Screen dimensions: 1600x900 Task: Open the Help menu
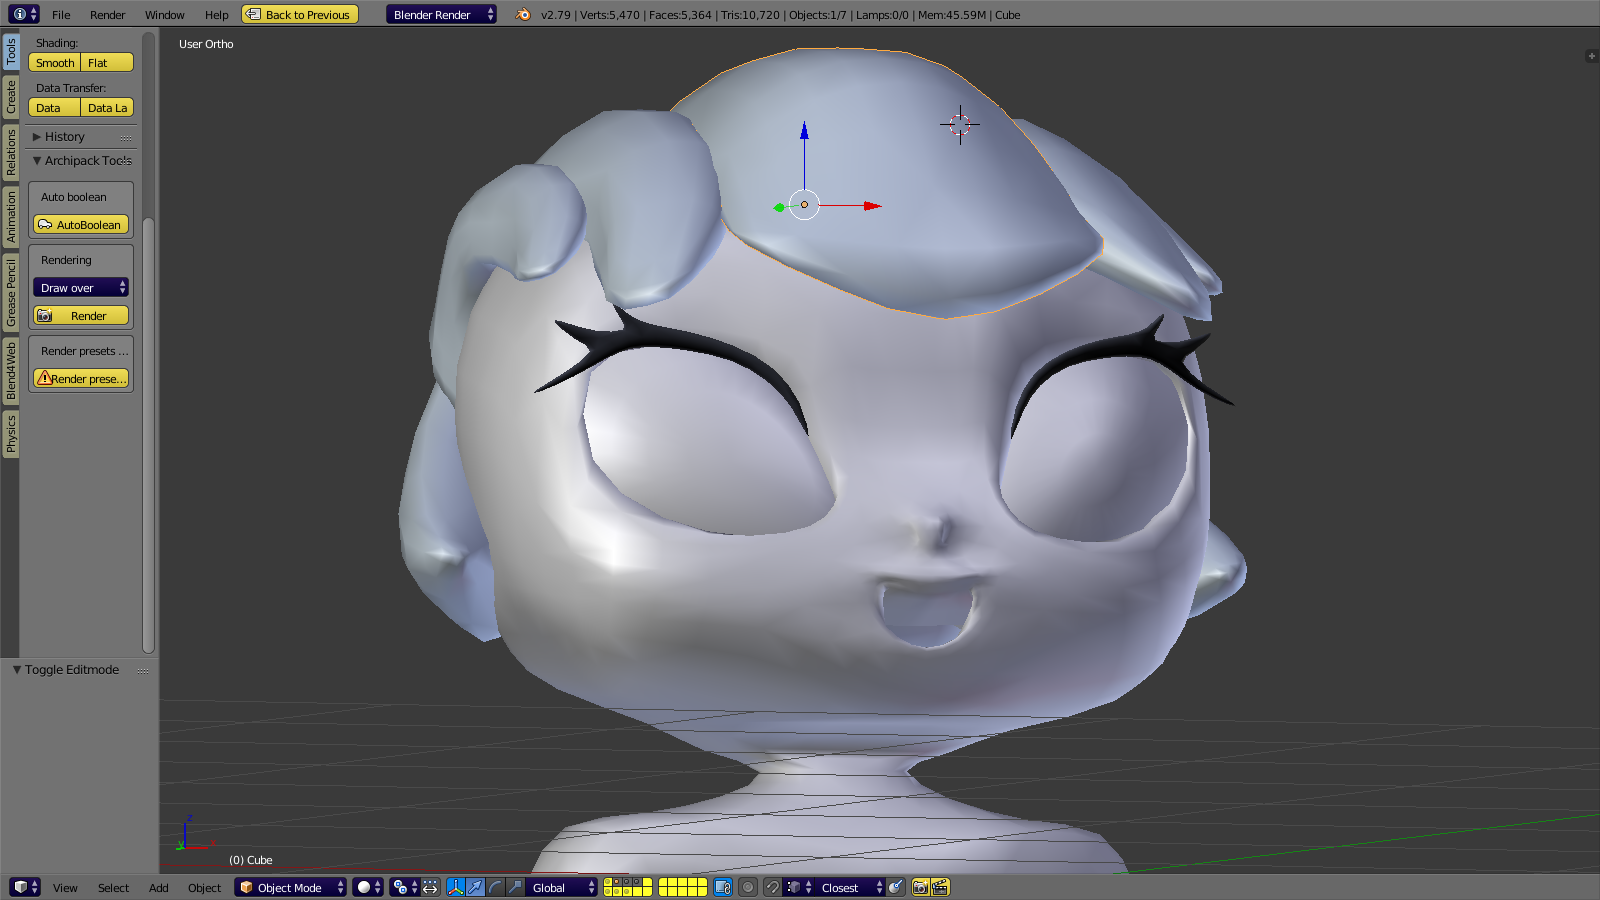tap(217, 15)
